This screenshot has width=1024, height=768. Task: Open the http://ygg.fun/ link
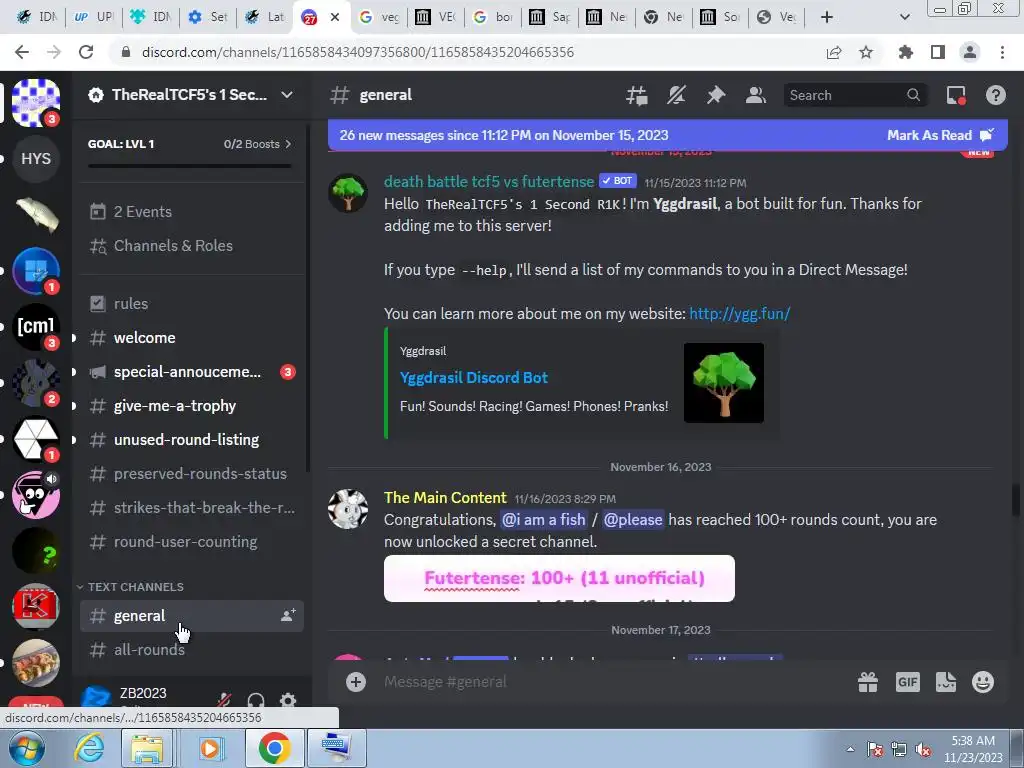click(x=739, y=313)
